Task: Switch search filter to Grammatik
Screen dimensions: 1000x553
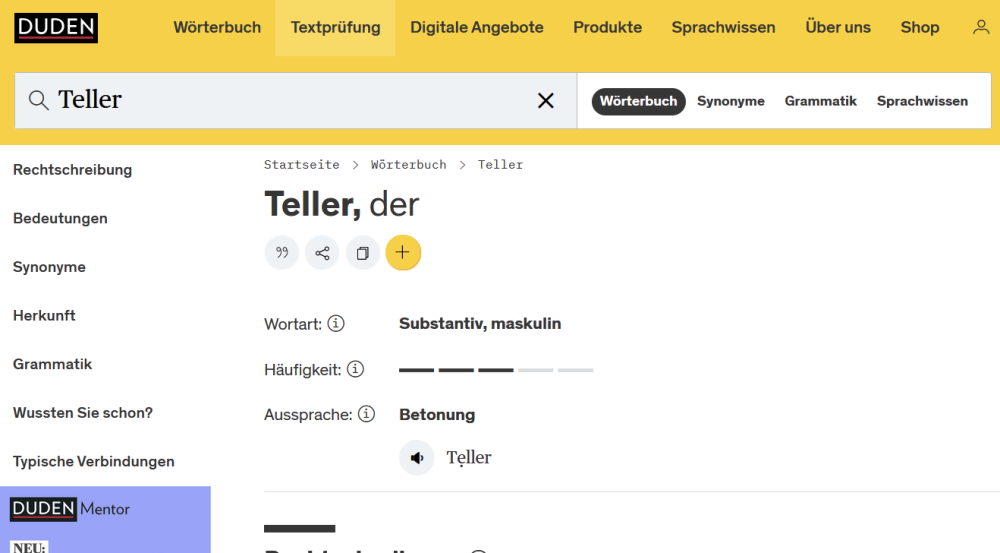Action: point(820,101)
